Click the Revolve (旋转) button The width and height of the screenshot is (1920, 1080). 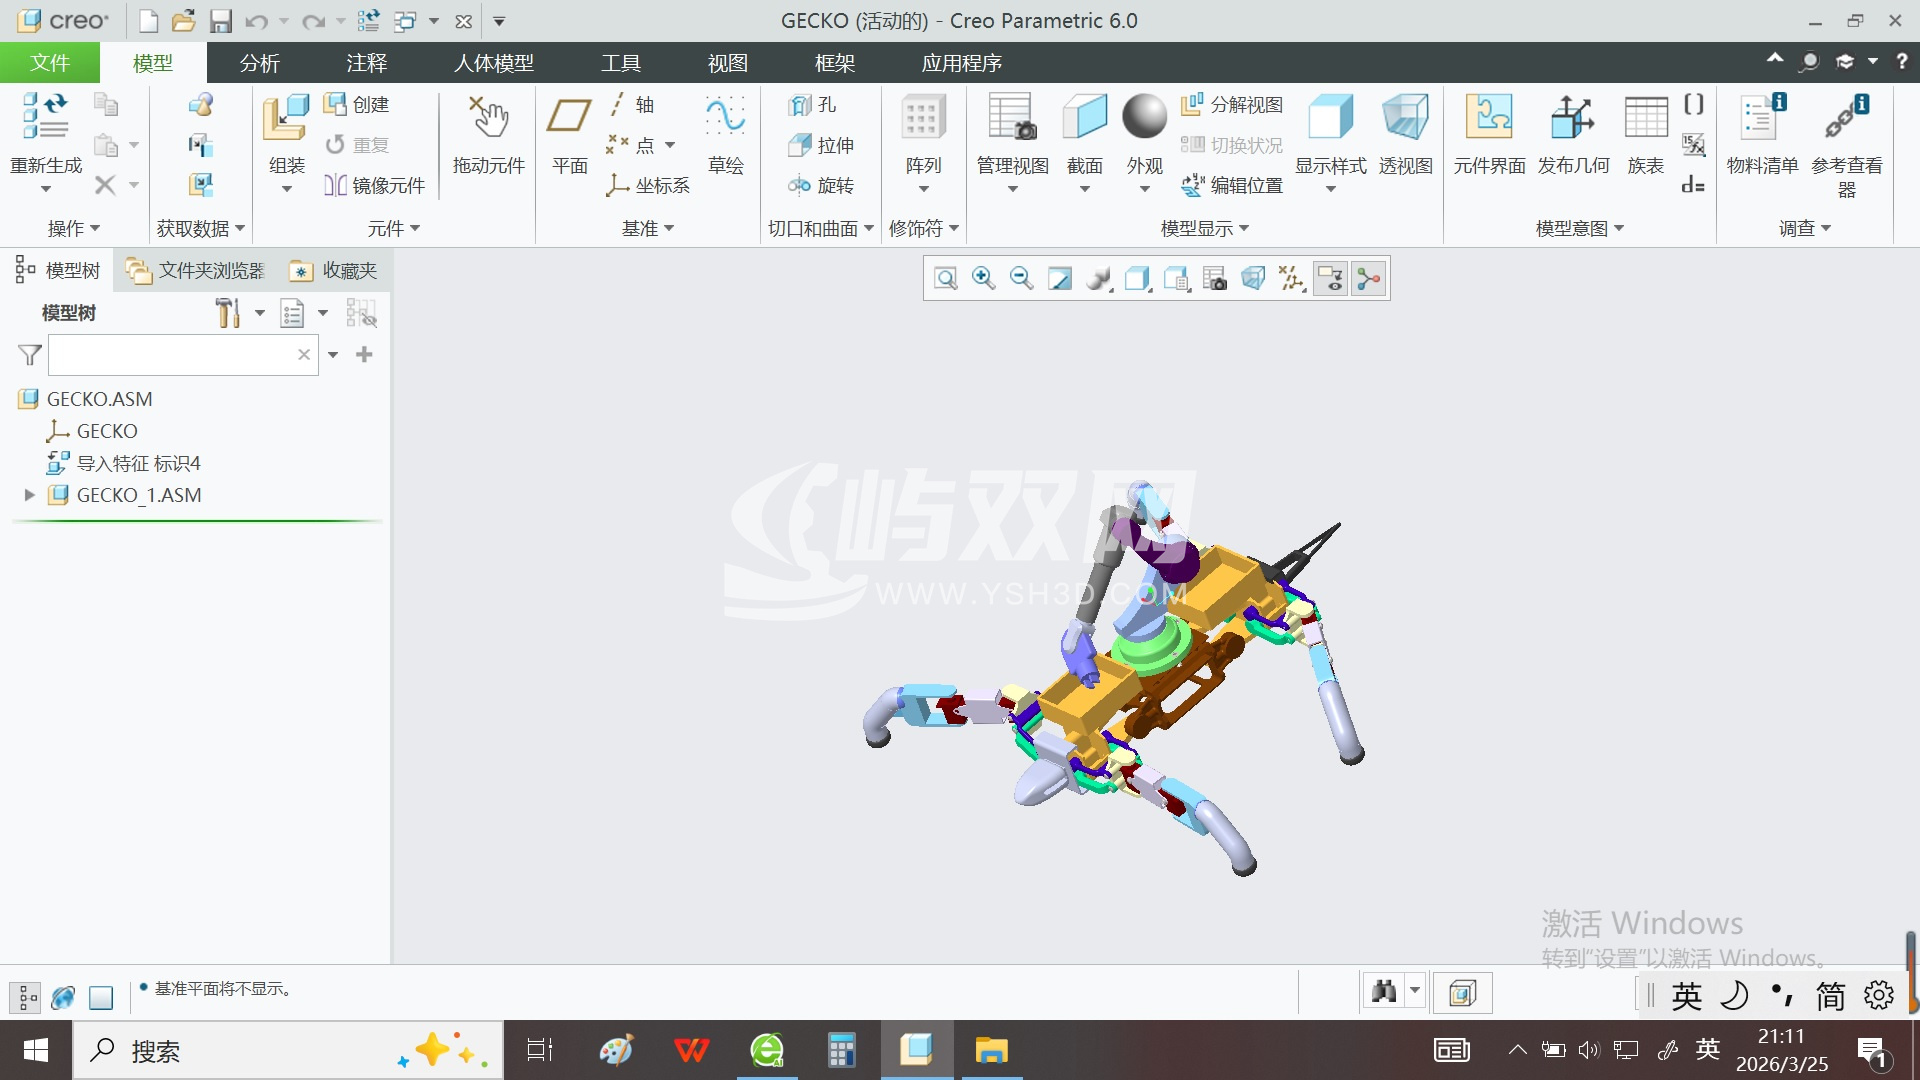coord(821,185)
